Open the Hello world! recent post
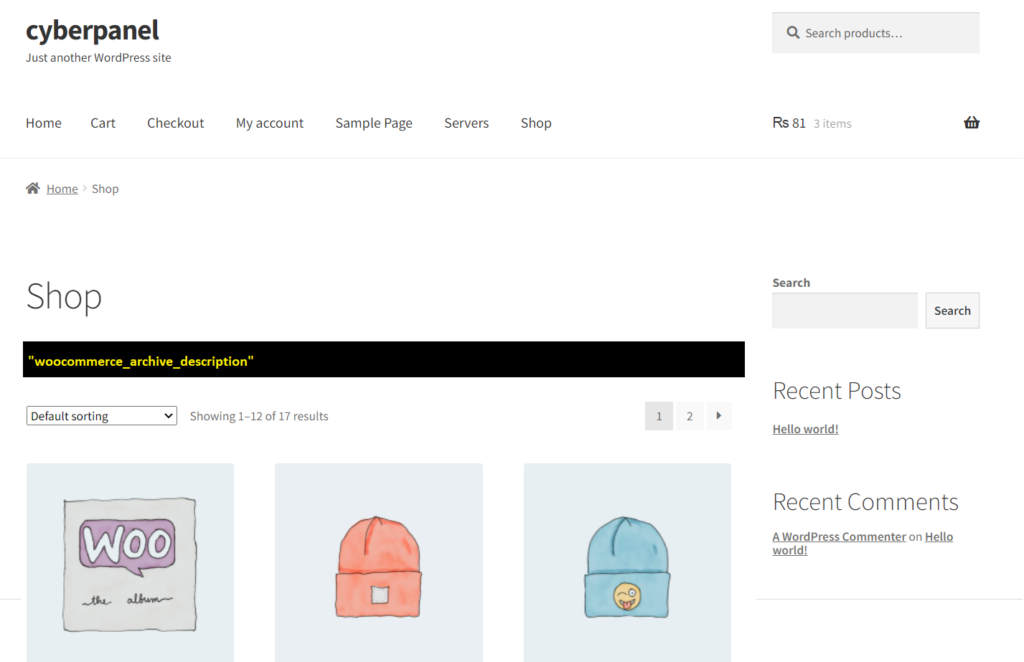1024x662 pixels. tap(805, 429)
